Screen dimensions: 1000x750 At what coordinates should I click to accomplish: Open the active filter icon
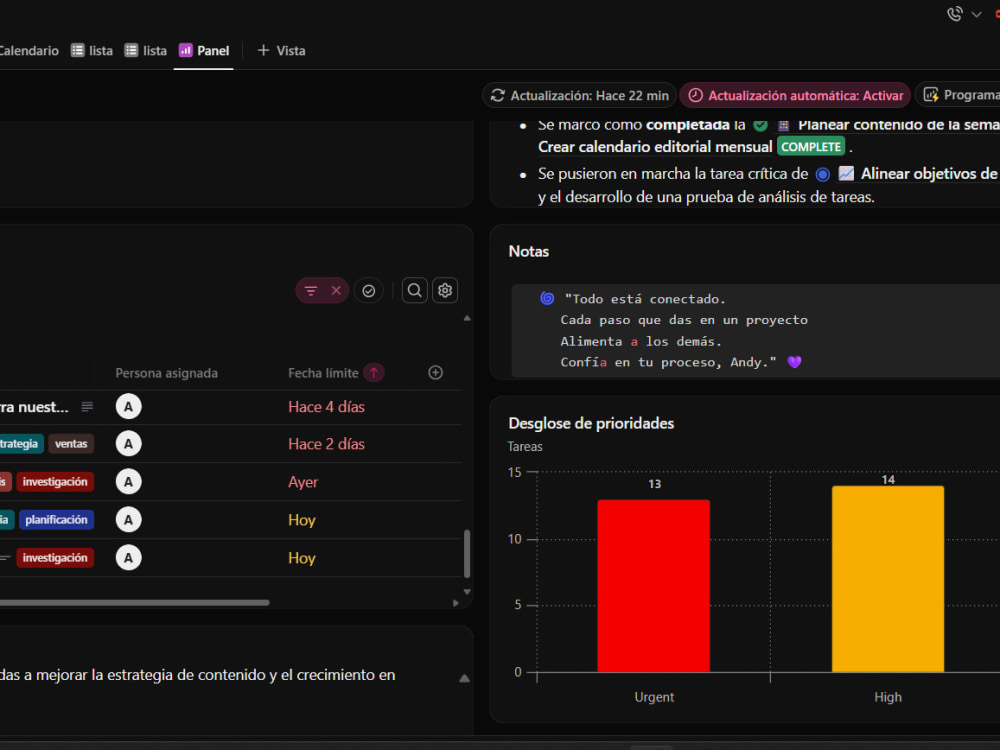(x=311, y=291)
